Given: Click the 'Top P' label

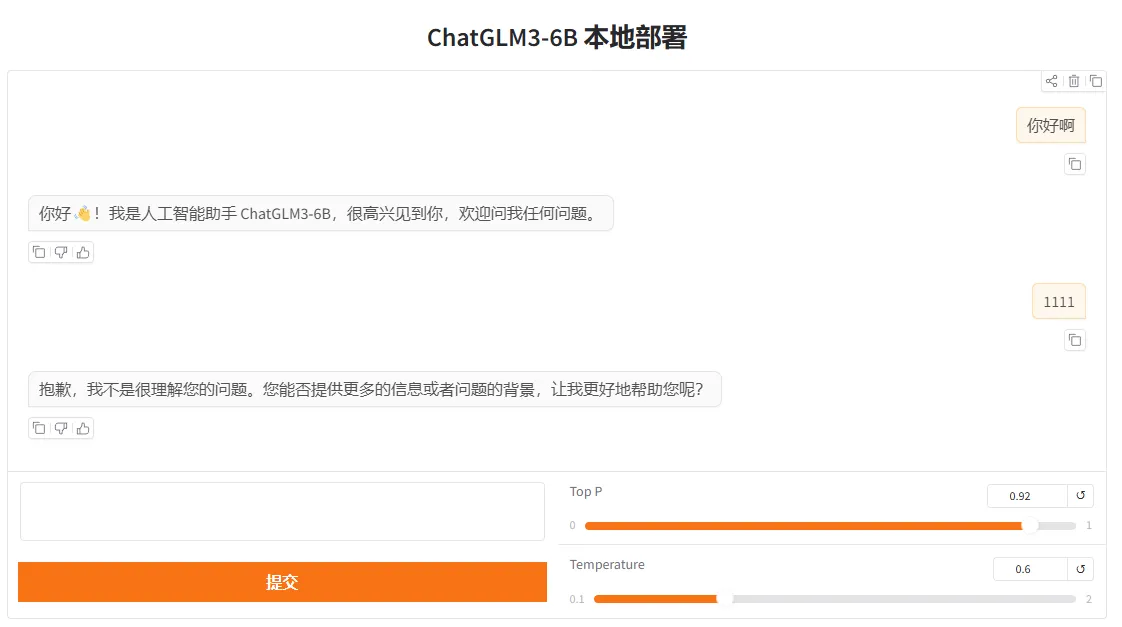Looking at the screenshot, I should [585, 492].
